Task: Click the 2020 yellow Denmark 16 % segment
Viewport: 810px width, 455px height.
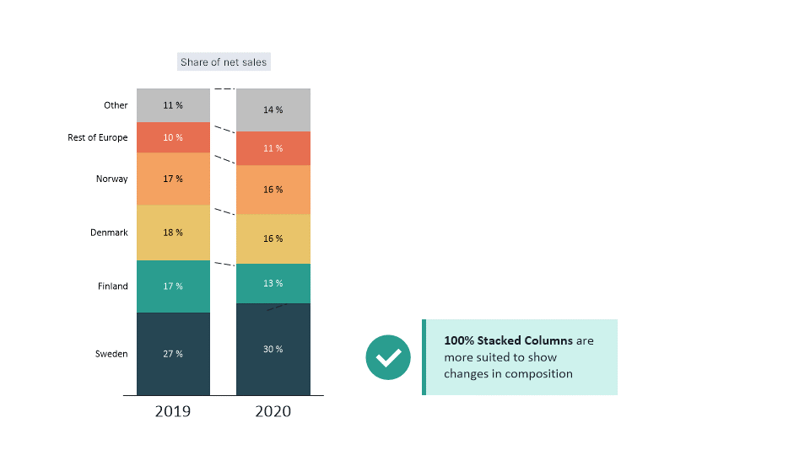Action: pos(273,239)
